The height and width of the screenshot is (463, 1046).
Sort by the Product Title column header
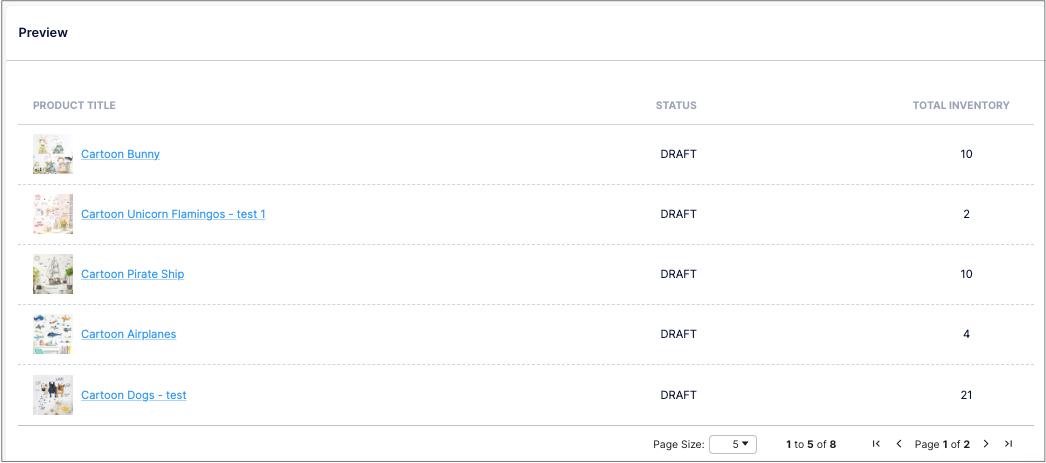(x=74, y=105)
